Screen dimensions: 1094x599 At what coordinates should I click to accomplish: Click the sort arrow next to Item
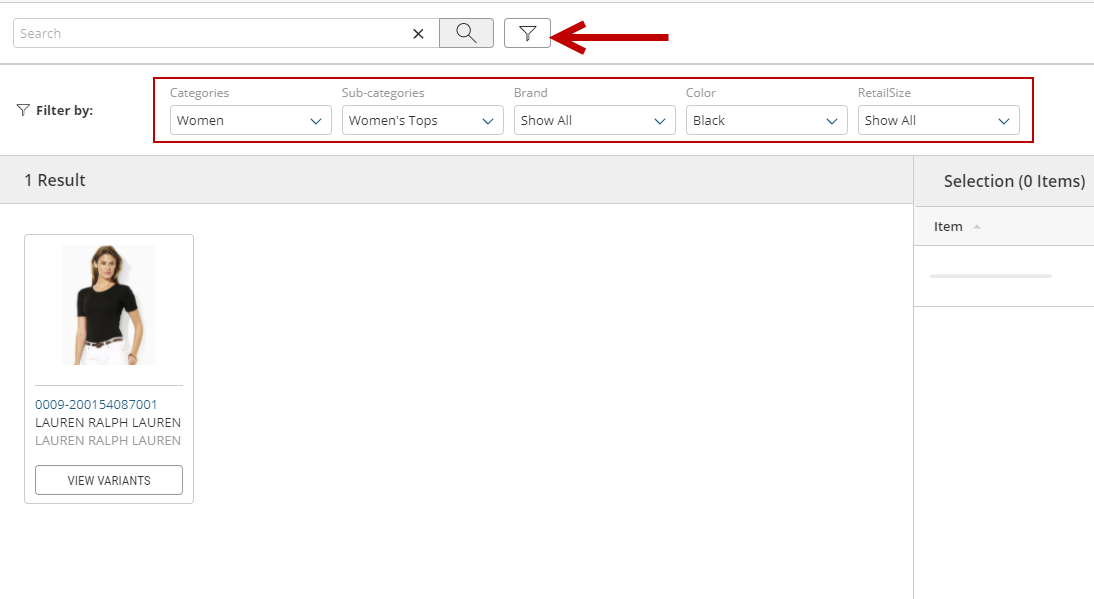[977, 227]
